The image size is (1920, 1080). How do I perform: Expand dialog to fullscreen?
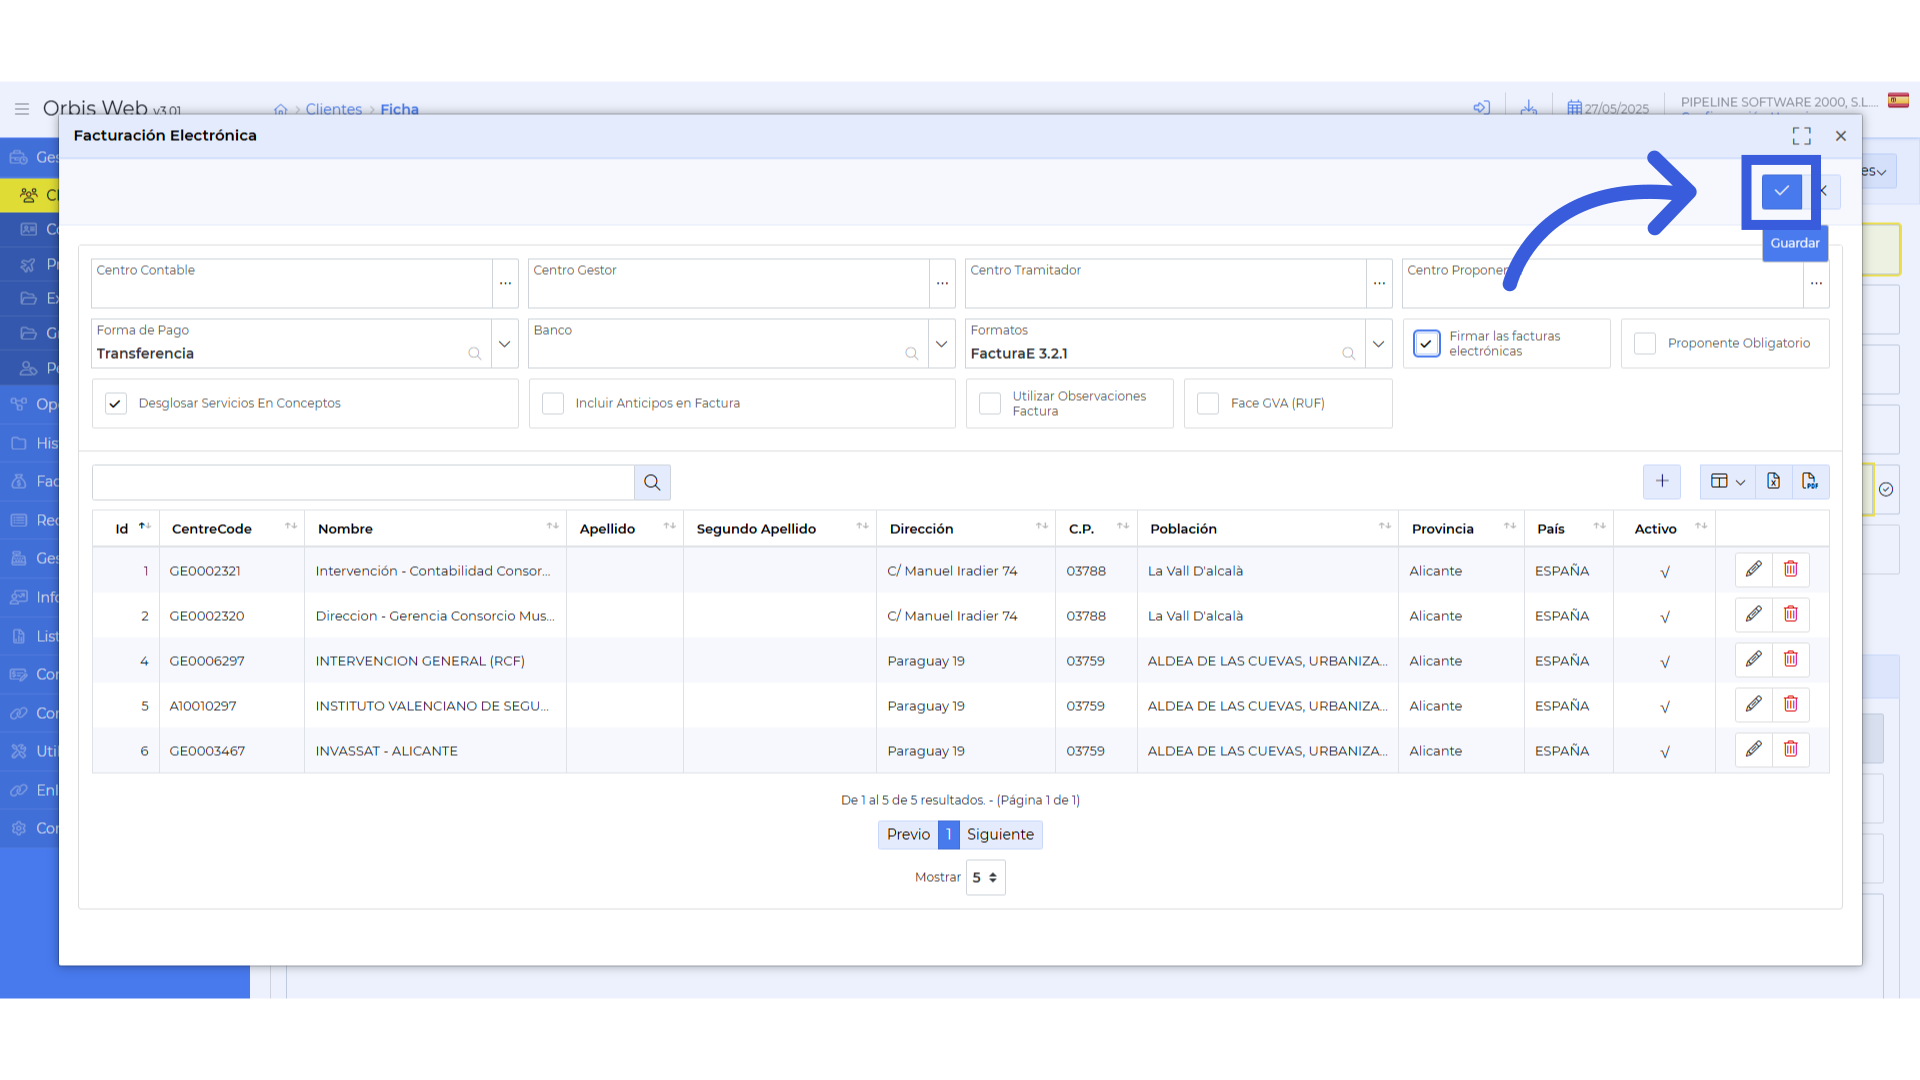1801,136
